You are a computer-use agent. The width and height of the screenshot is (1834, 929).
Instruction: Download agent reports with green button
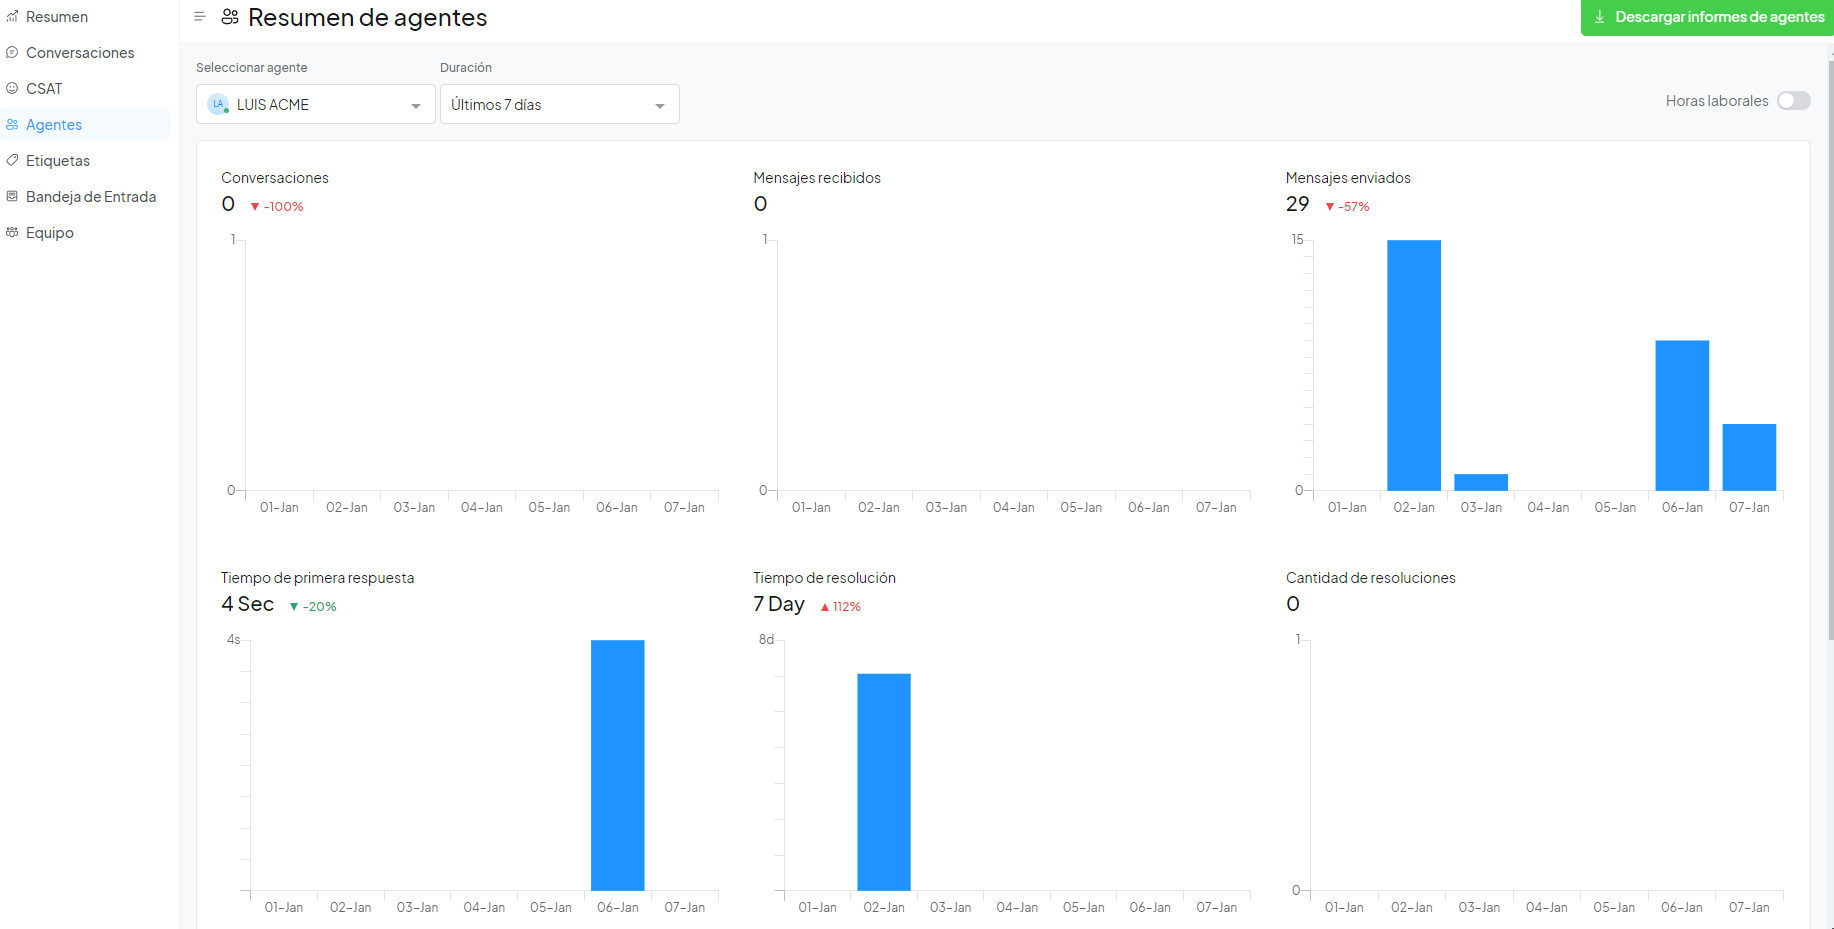pos(1707,17)
